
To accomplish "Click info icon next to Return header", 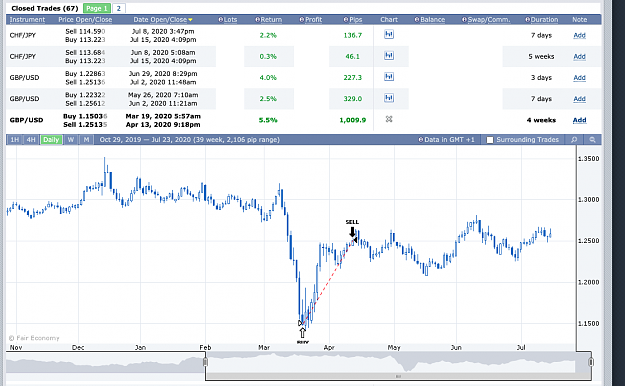I will click(x=257, y=20).
